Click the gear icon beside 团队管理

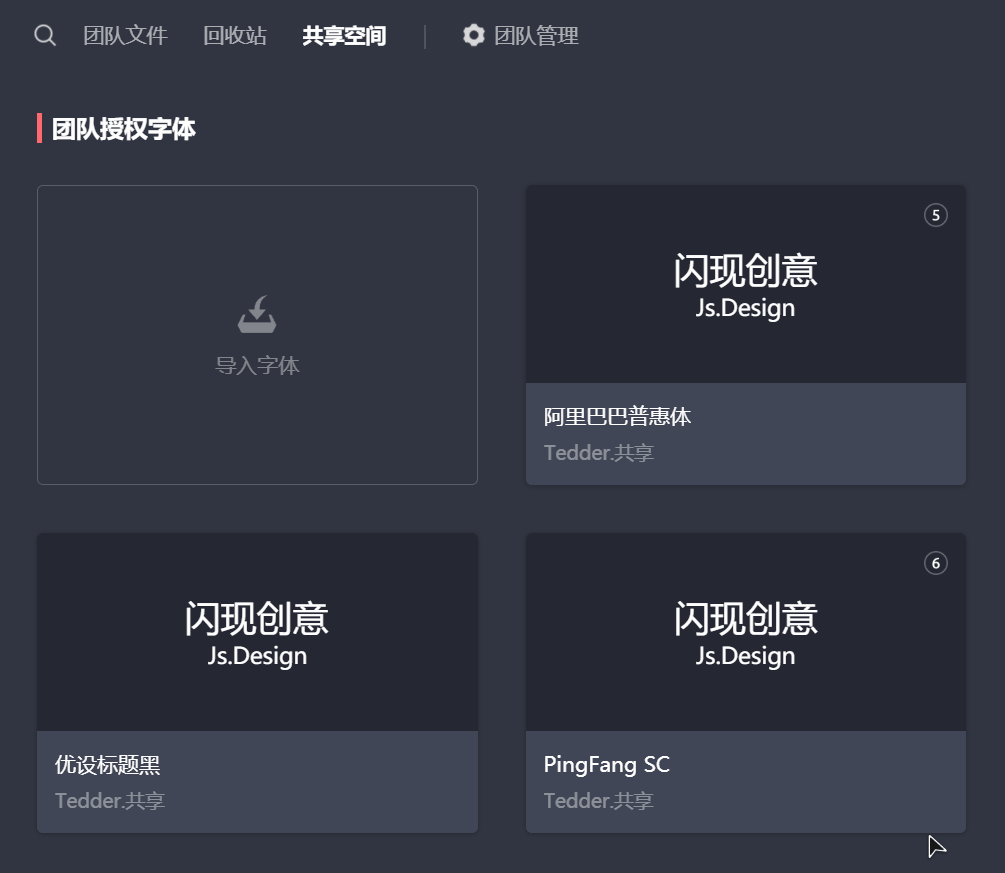point(474,35)
